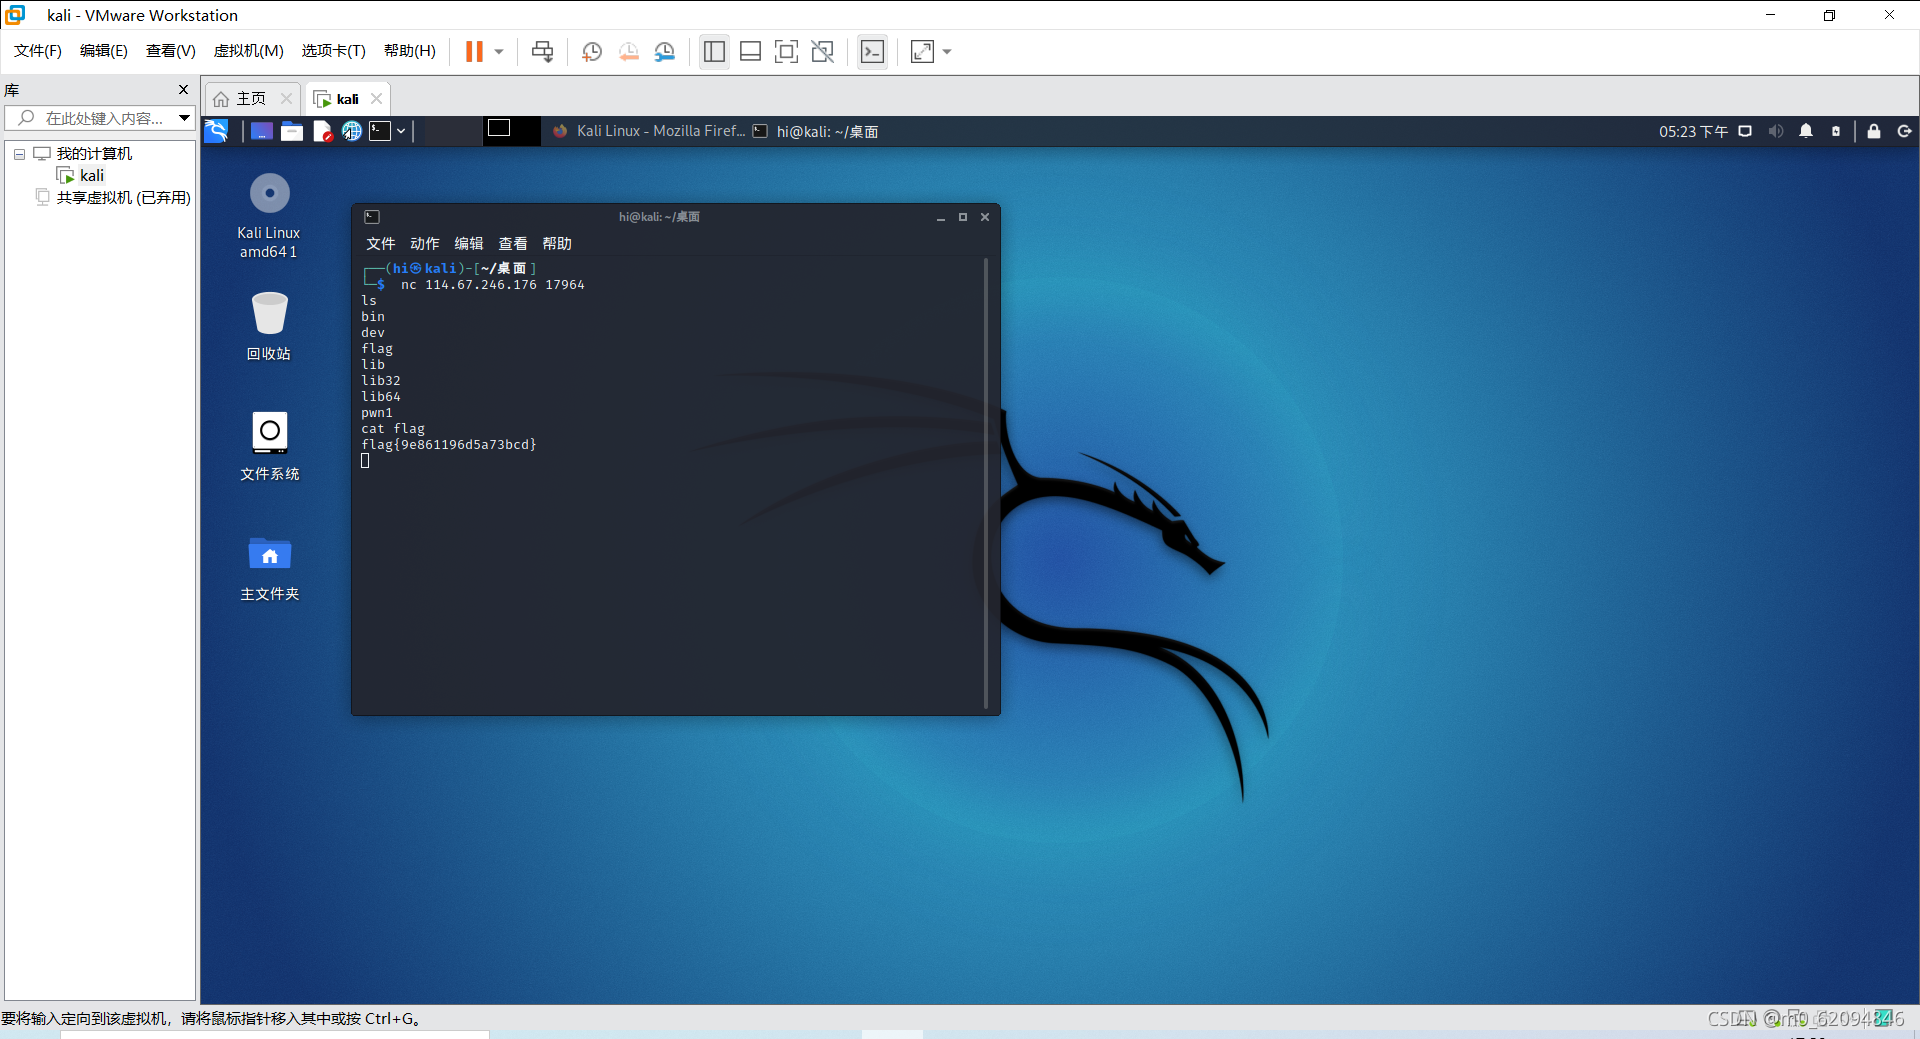Revert the virtual machine to its snapshot
This screenshot has width=1920, height=1039.
(x=629, y=51)
